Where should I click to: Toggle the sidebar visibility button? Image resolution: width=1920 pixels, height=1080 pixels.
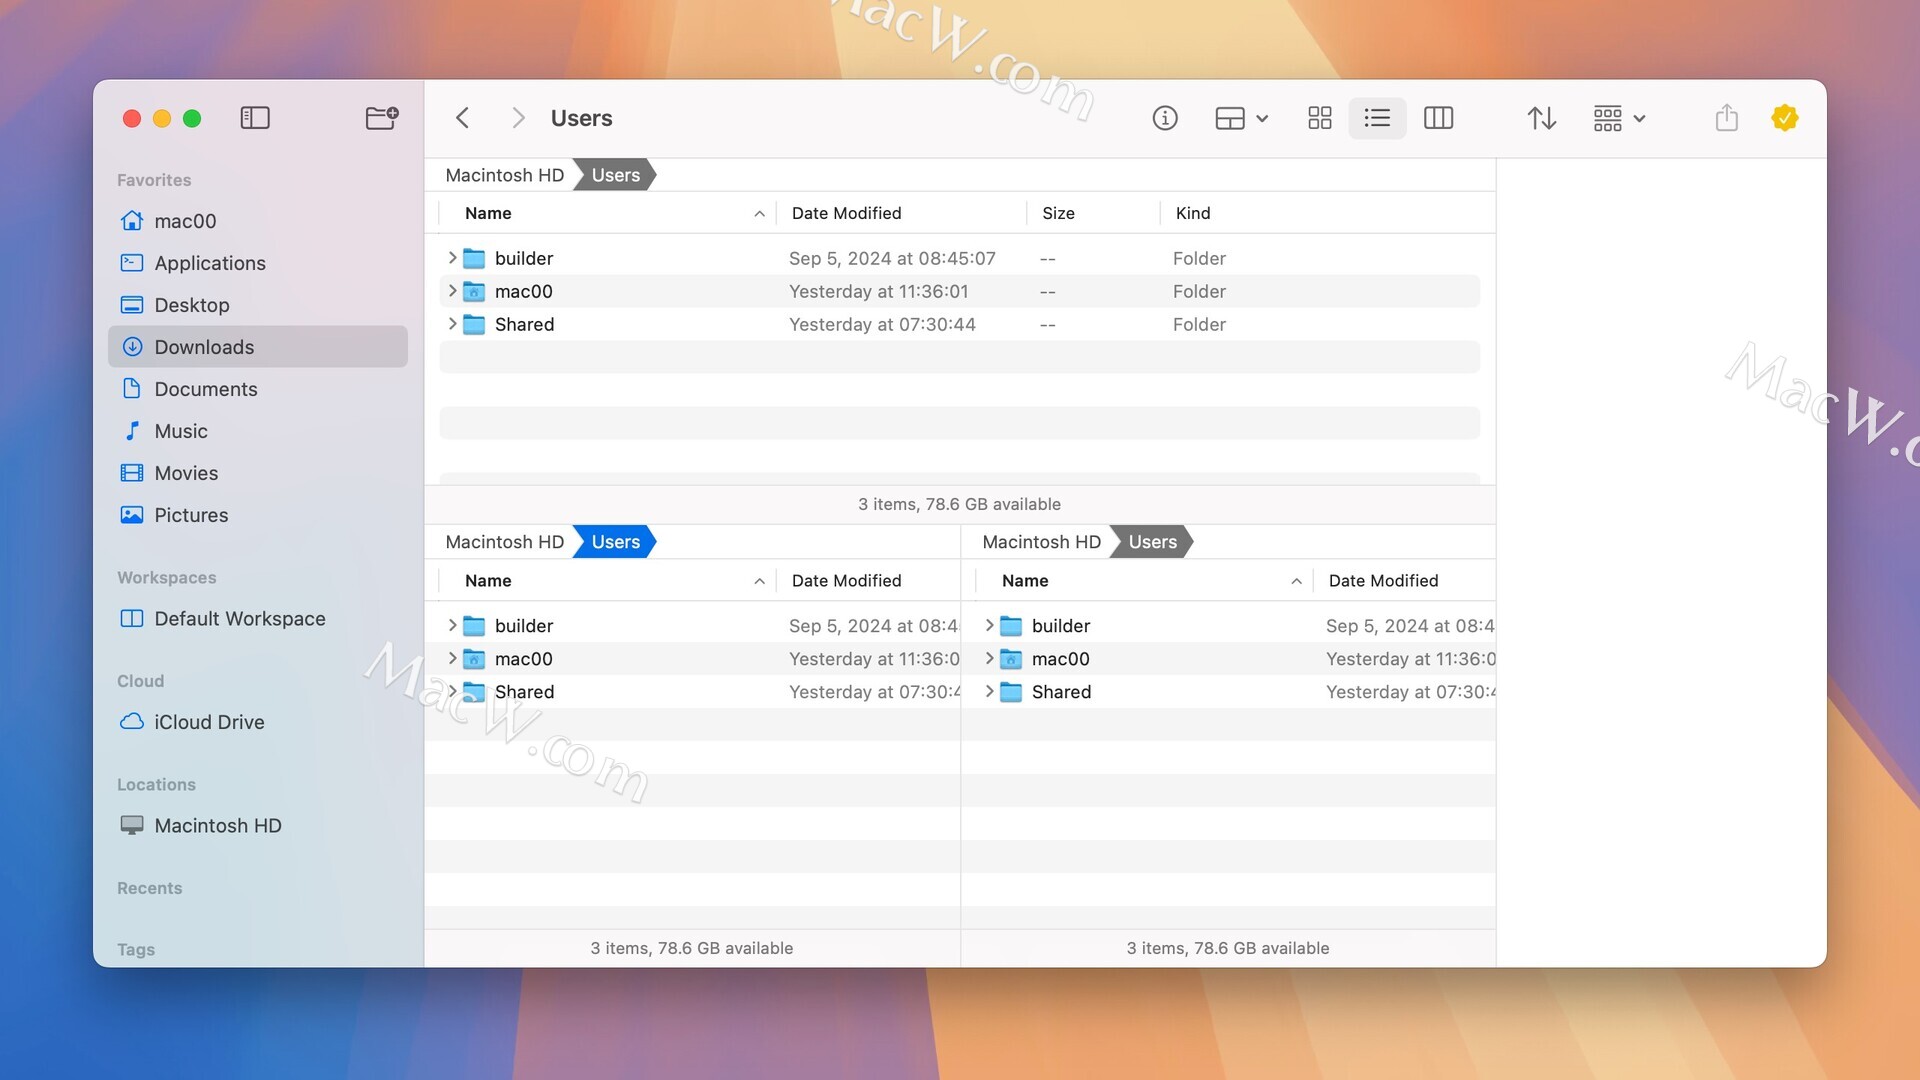[255, 118]
